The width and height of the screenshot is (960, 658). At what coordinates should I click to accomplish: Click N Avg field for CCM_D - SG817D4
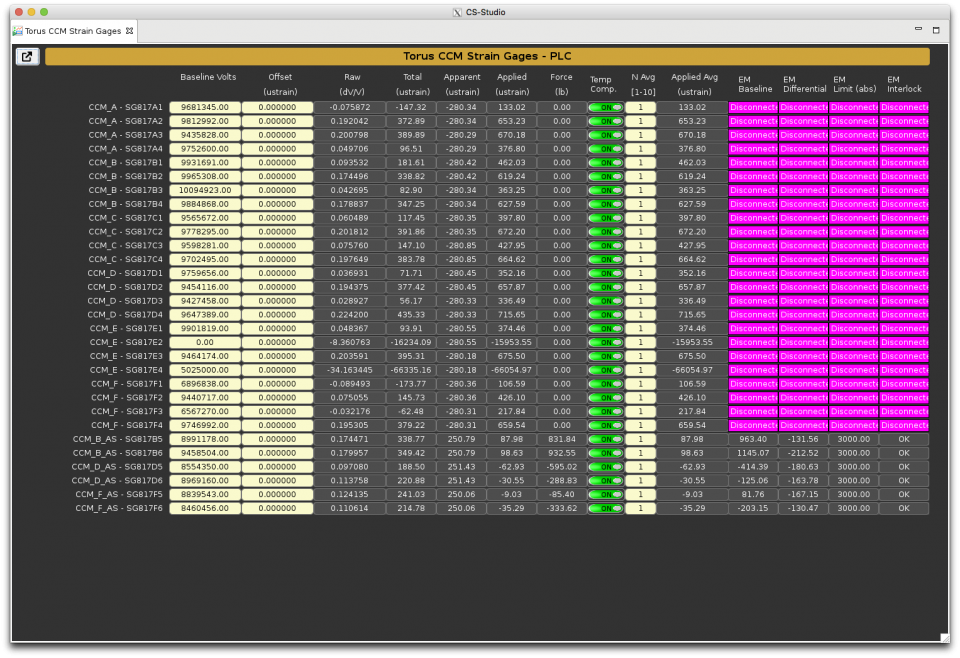coord(640,315)
